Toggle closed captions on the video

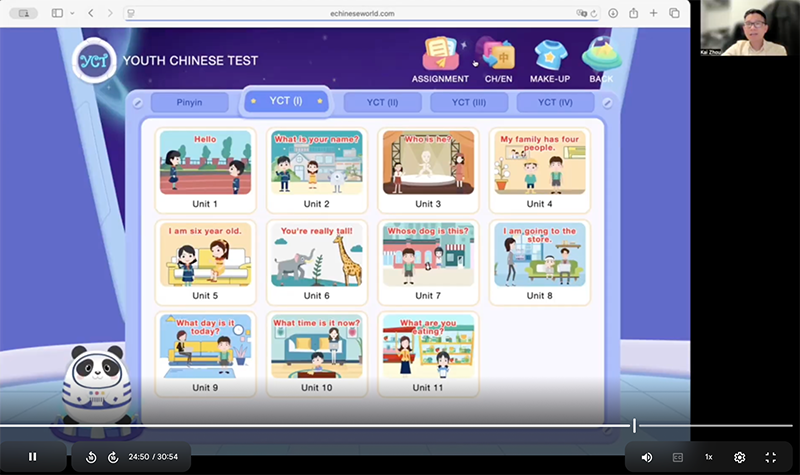point(677,457)
